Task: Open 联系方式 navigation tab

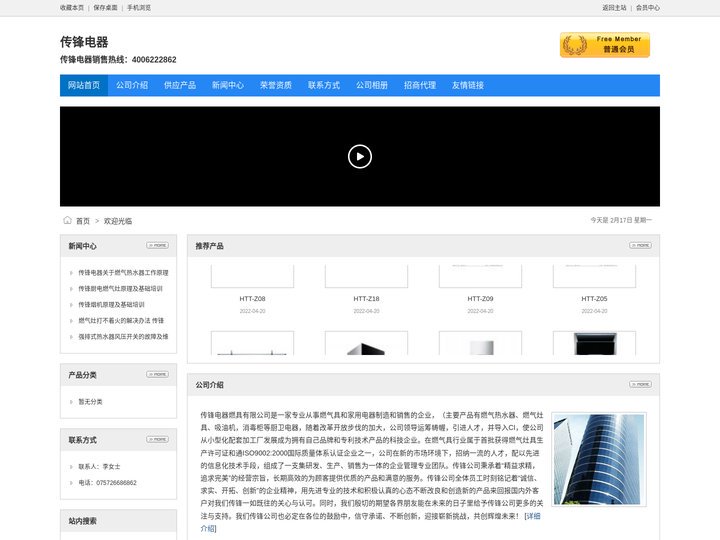Action: click(324, 85)
